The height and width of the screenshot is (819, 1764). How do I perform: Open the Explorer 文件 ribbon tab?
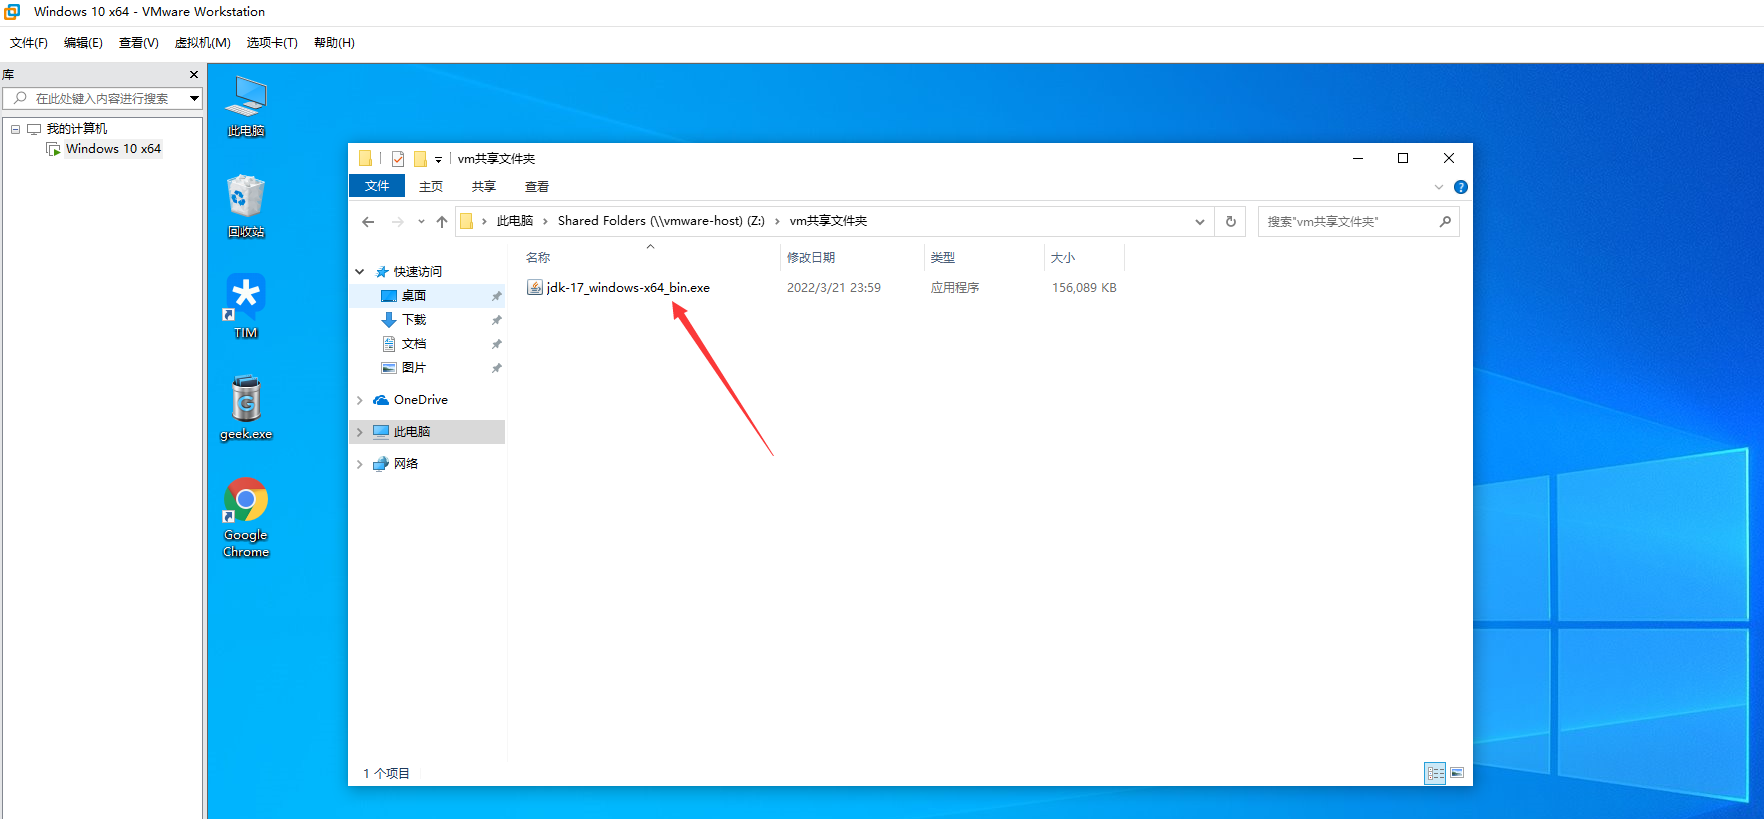(x=377, y=186)
